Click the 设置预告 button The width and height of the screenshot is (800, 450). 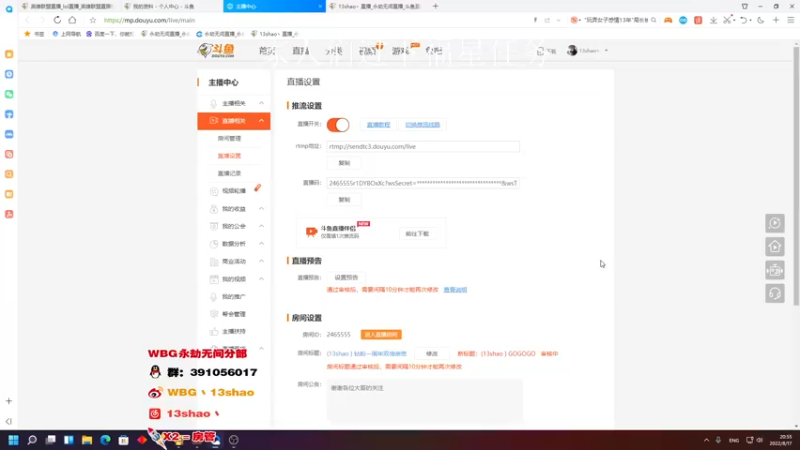[346, 278]
